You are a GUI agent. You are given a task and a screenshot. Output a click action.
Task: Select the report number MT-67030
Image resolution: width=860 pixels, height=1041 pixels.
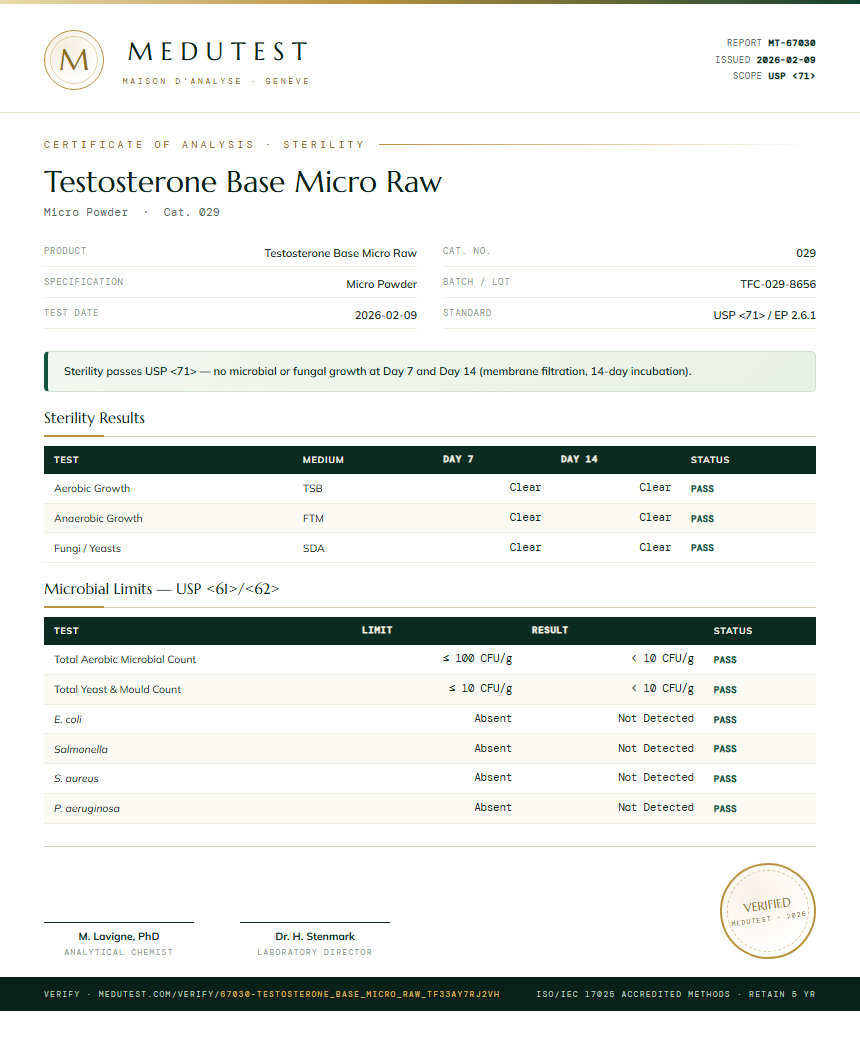(x=792, y=42)
